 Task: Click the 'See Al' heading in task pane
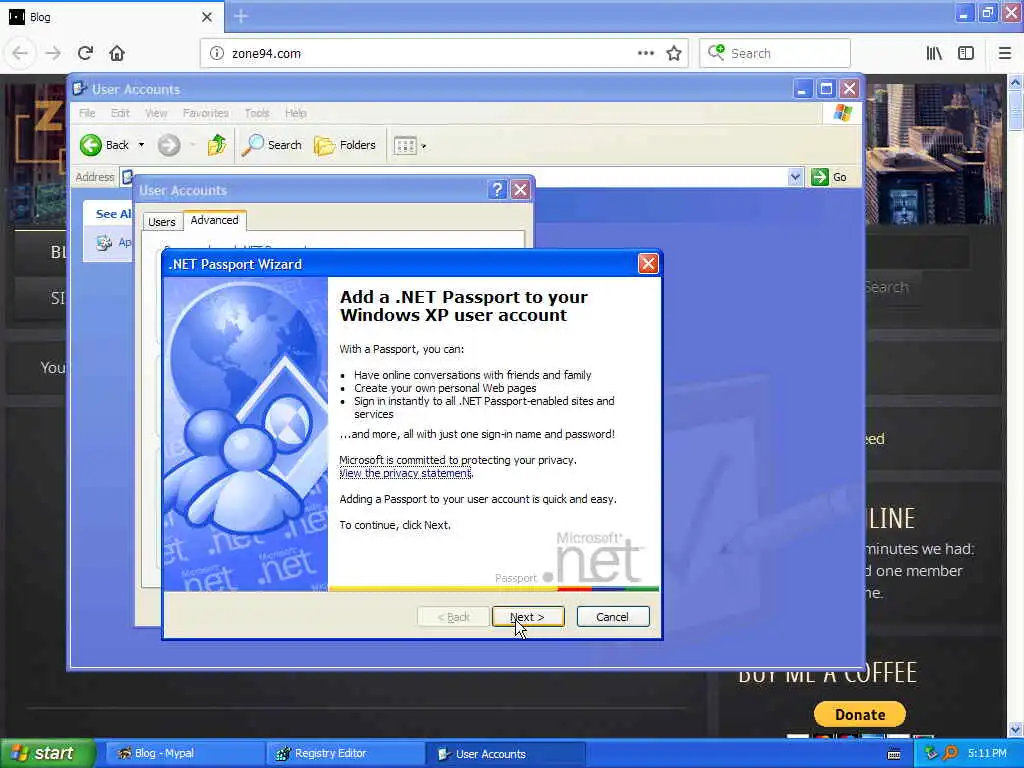click(x=113, y=214)
